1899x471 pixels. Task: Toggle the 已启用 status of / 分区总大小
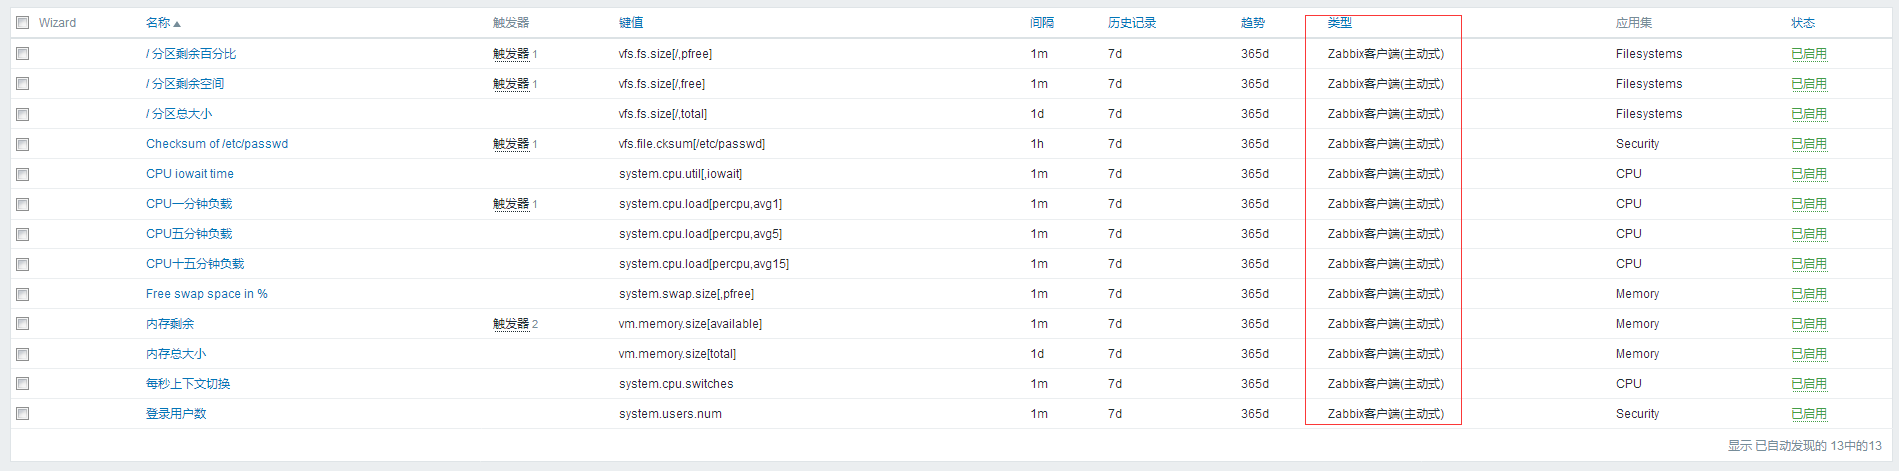click(x=1808, y=114)
